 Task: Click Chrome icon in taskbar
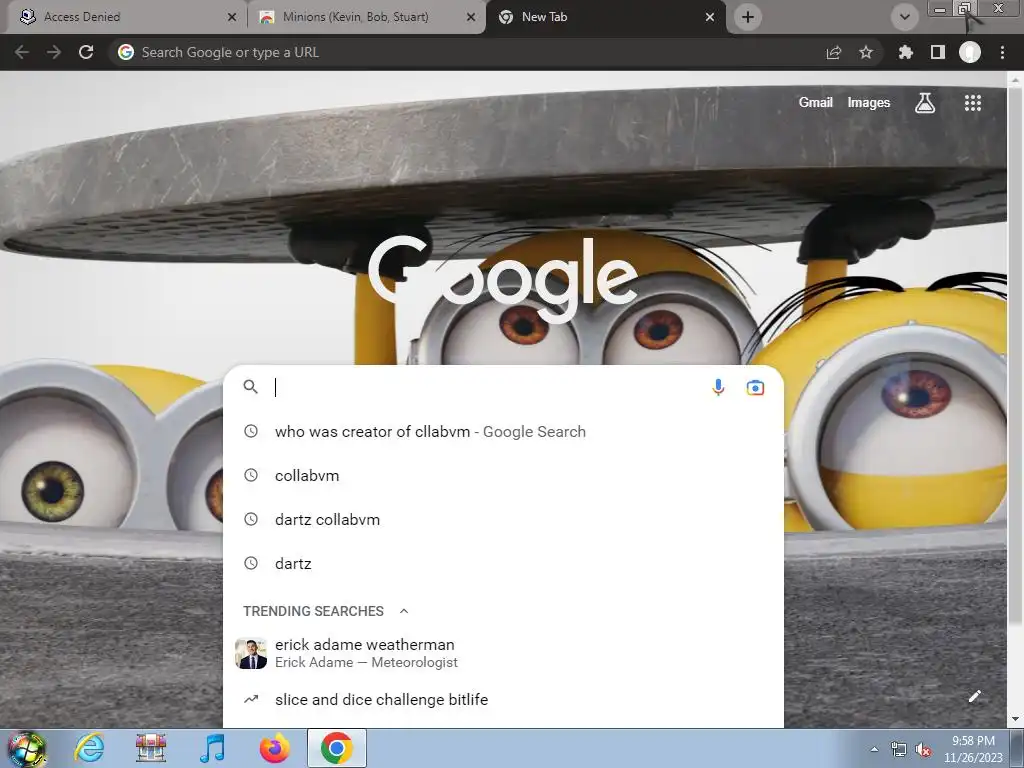coord(336,748)
